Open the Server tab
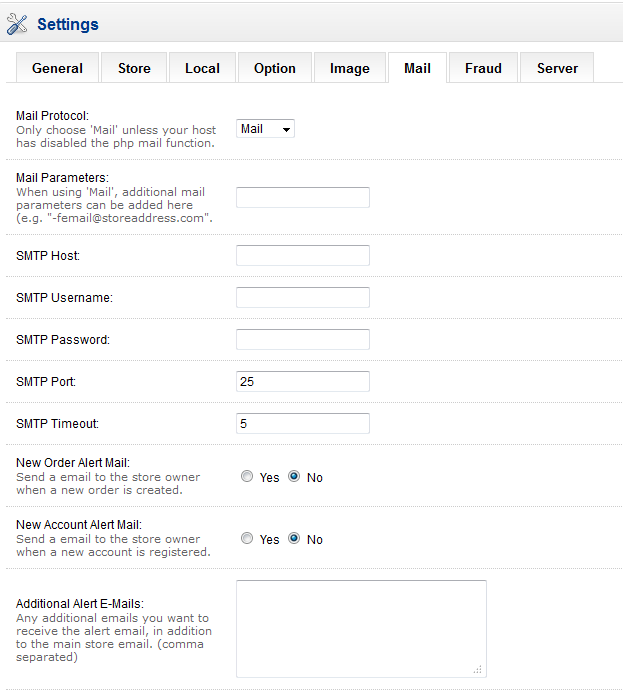This screenshot has height=694, width=623. [x=557, y=68]
